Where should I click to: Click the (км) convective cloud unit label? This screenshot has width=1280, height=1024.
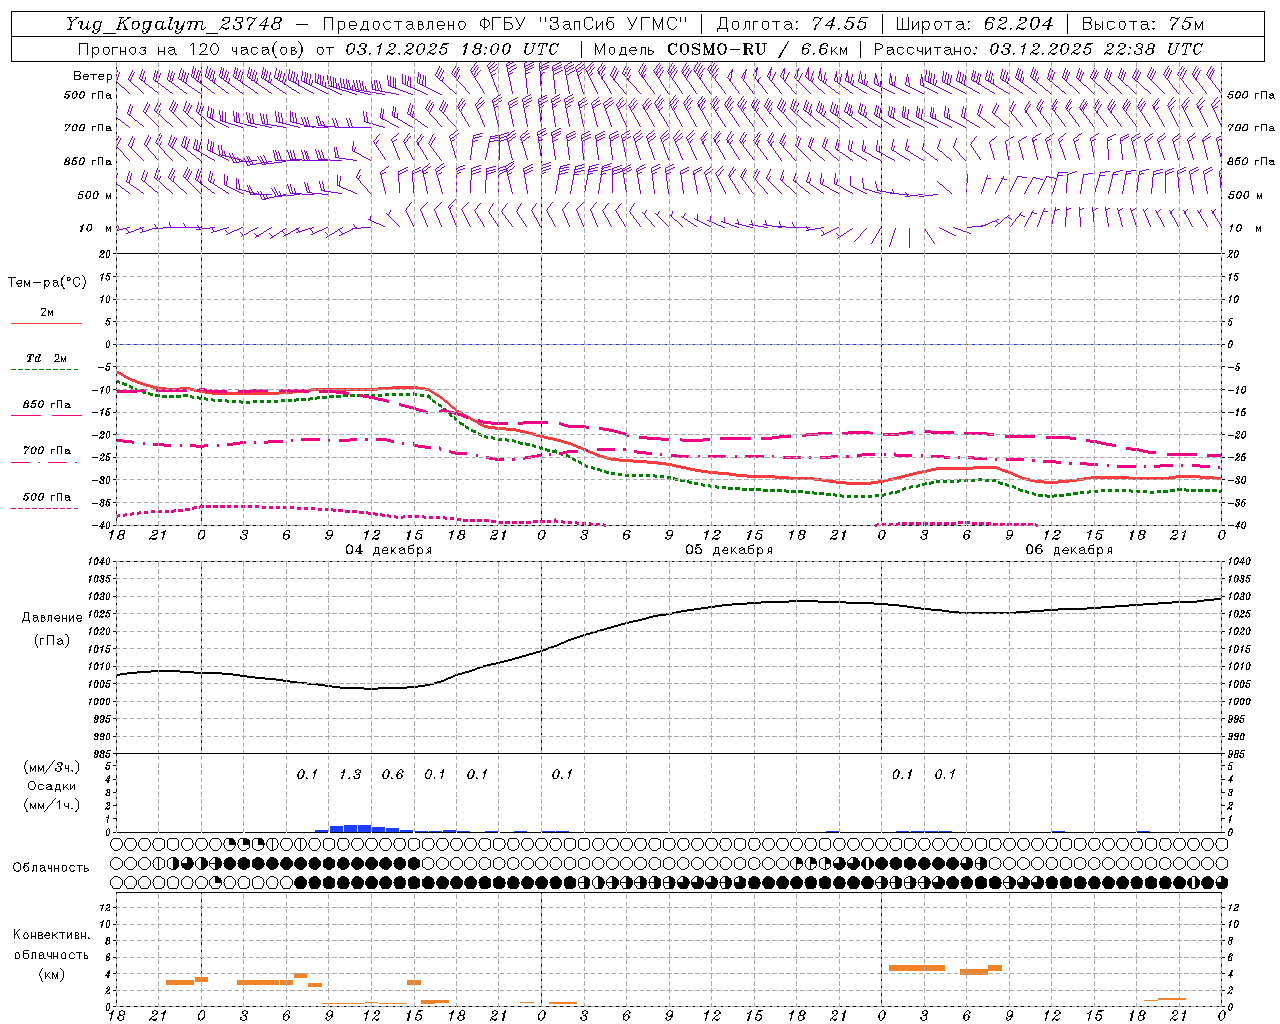click(51, 974)
